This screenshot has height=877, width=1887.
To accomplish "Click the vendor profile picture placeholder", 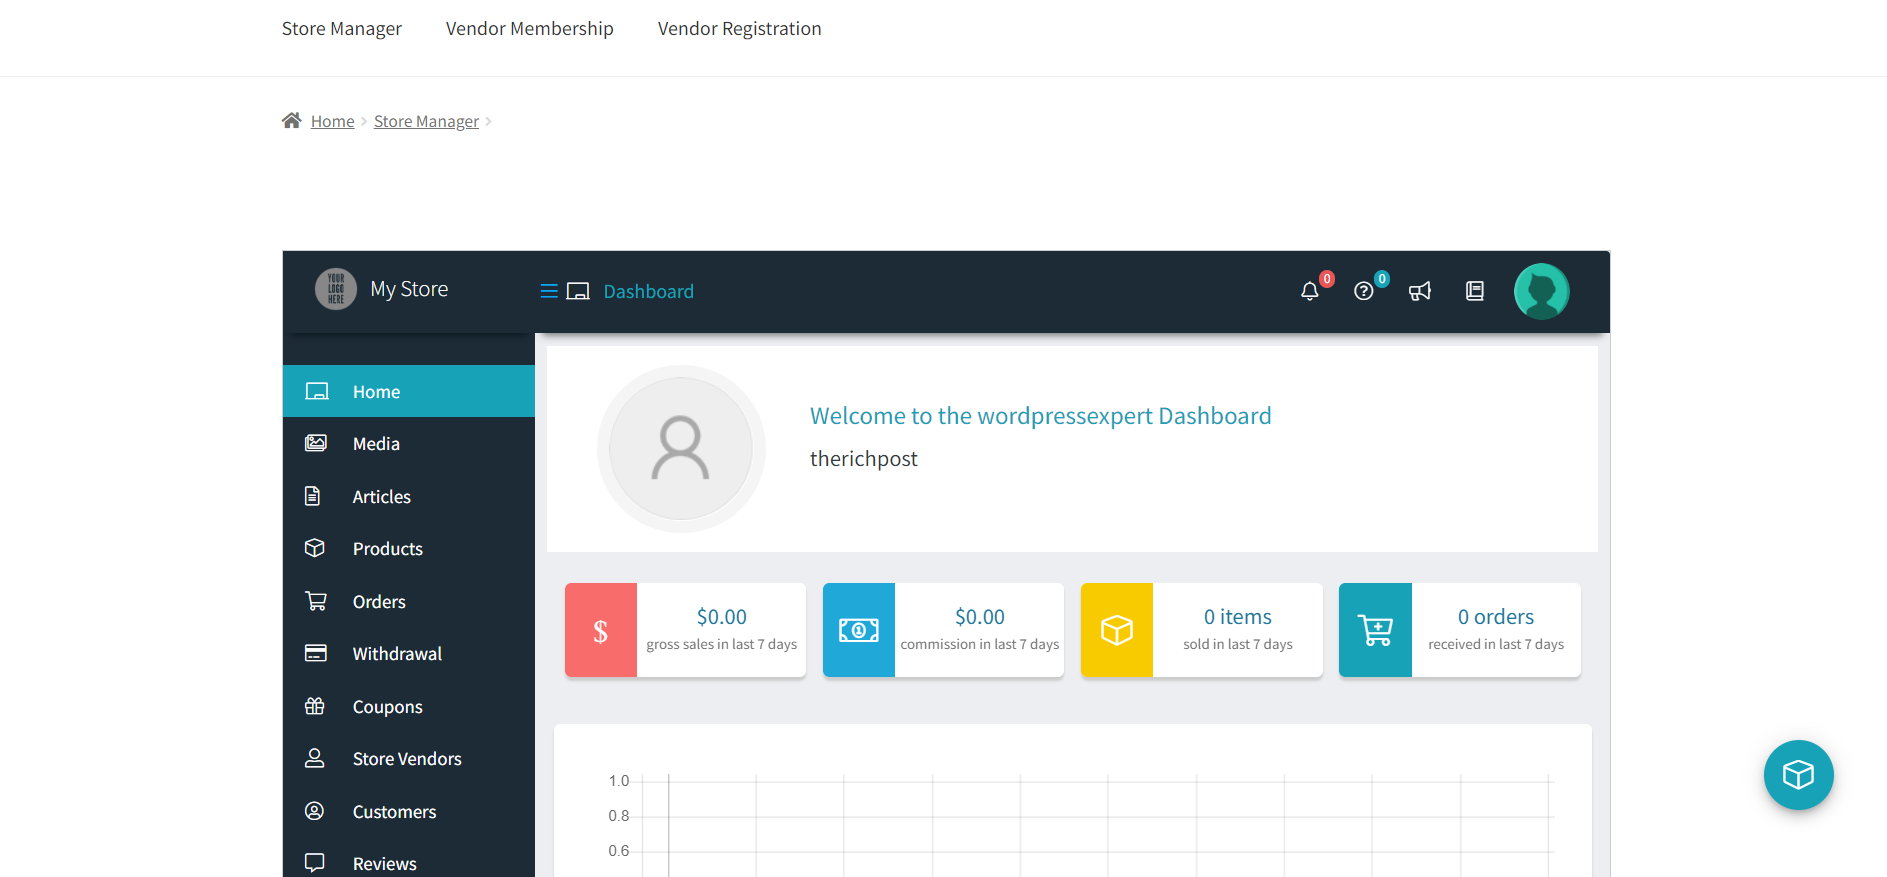I will [681, 449].
